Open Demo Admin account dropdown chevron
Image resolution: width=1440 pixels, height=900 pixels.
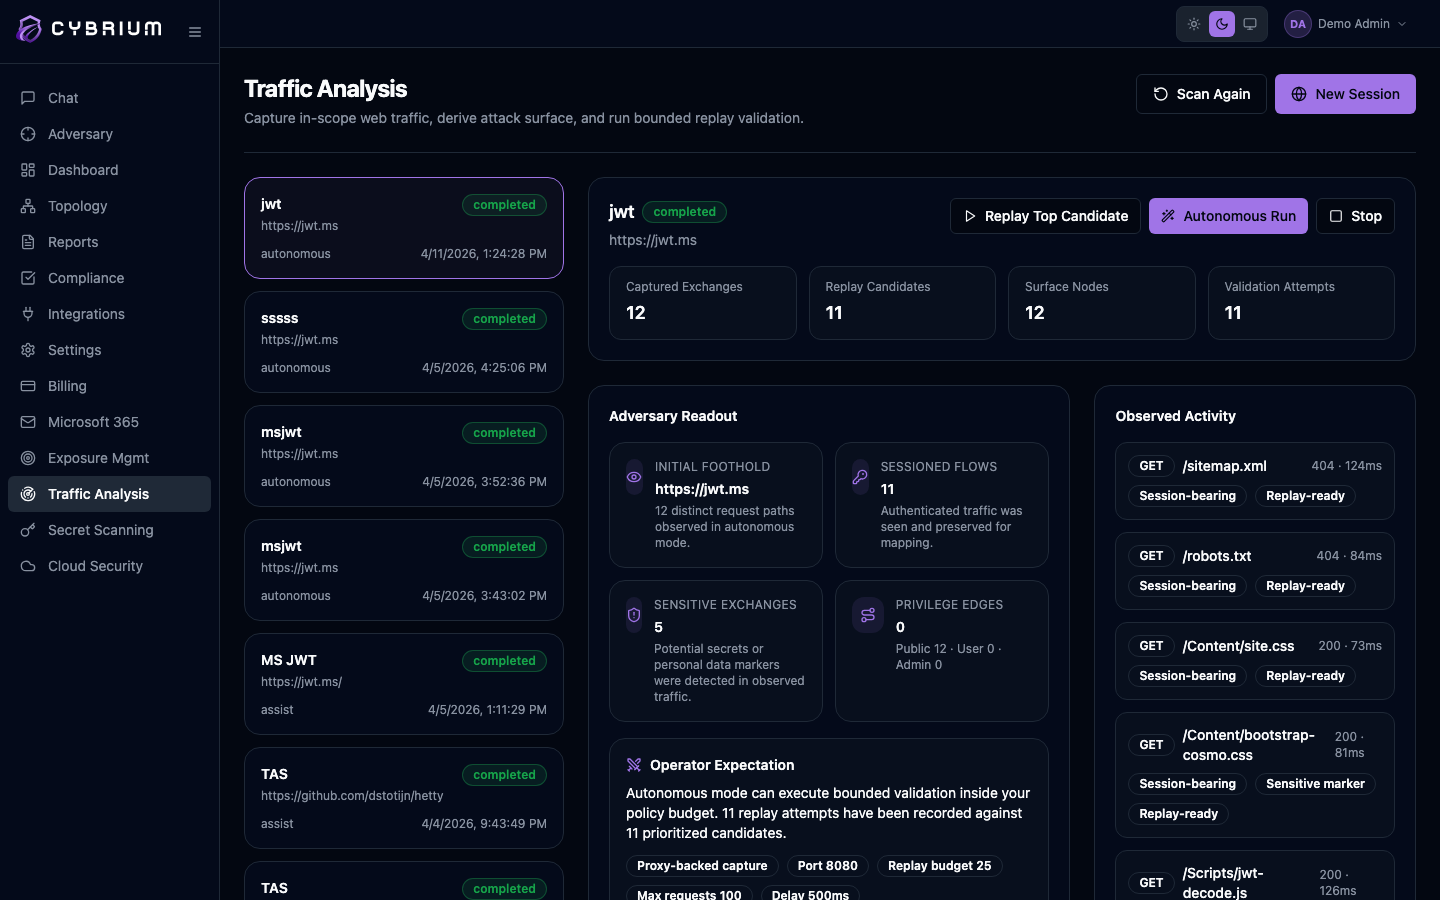1402,24
